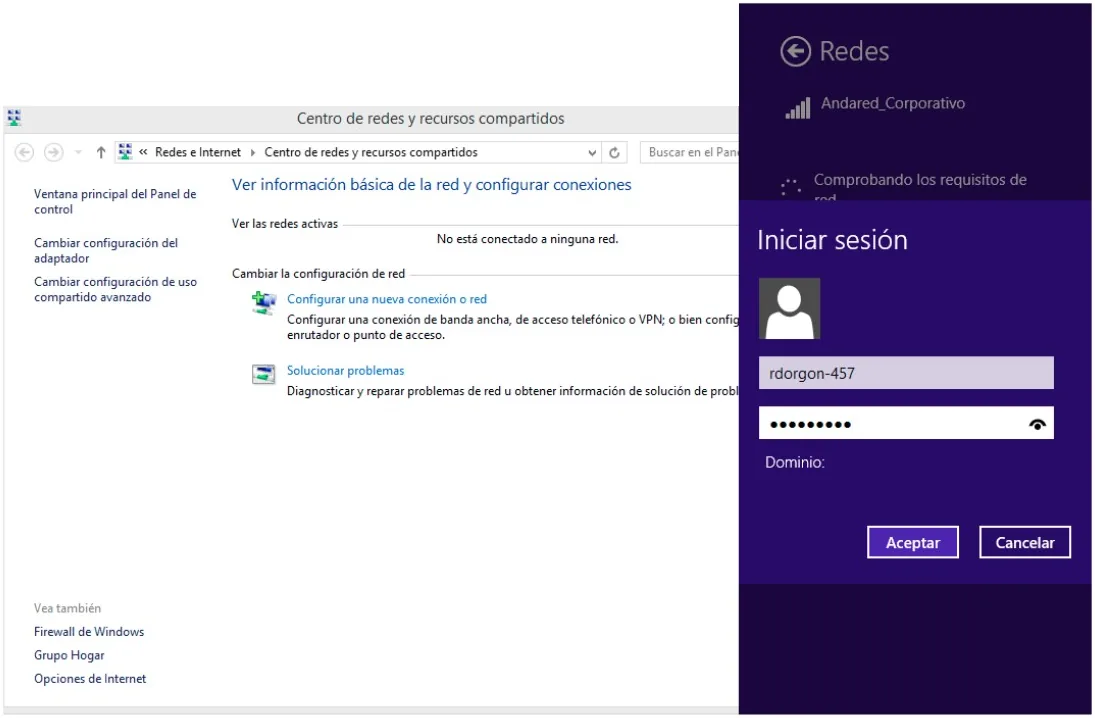The image size is (1095, 718).
Task: Click the Iniciar sesión heading
Action: (x=832, y=240)
